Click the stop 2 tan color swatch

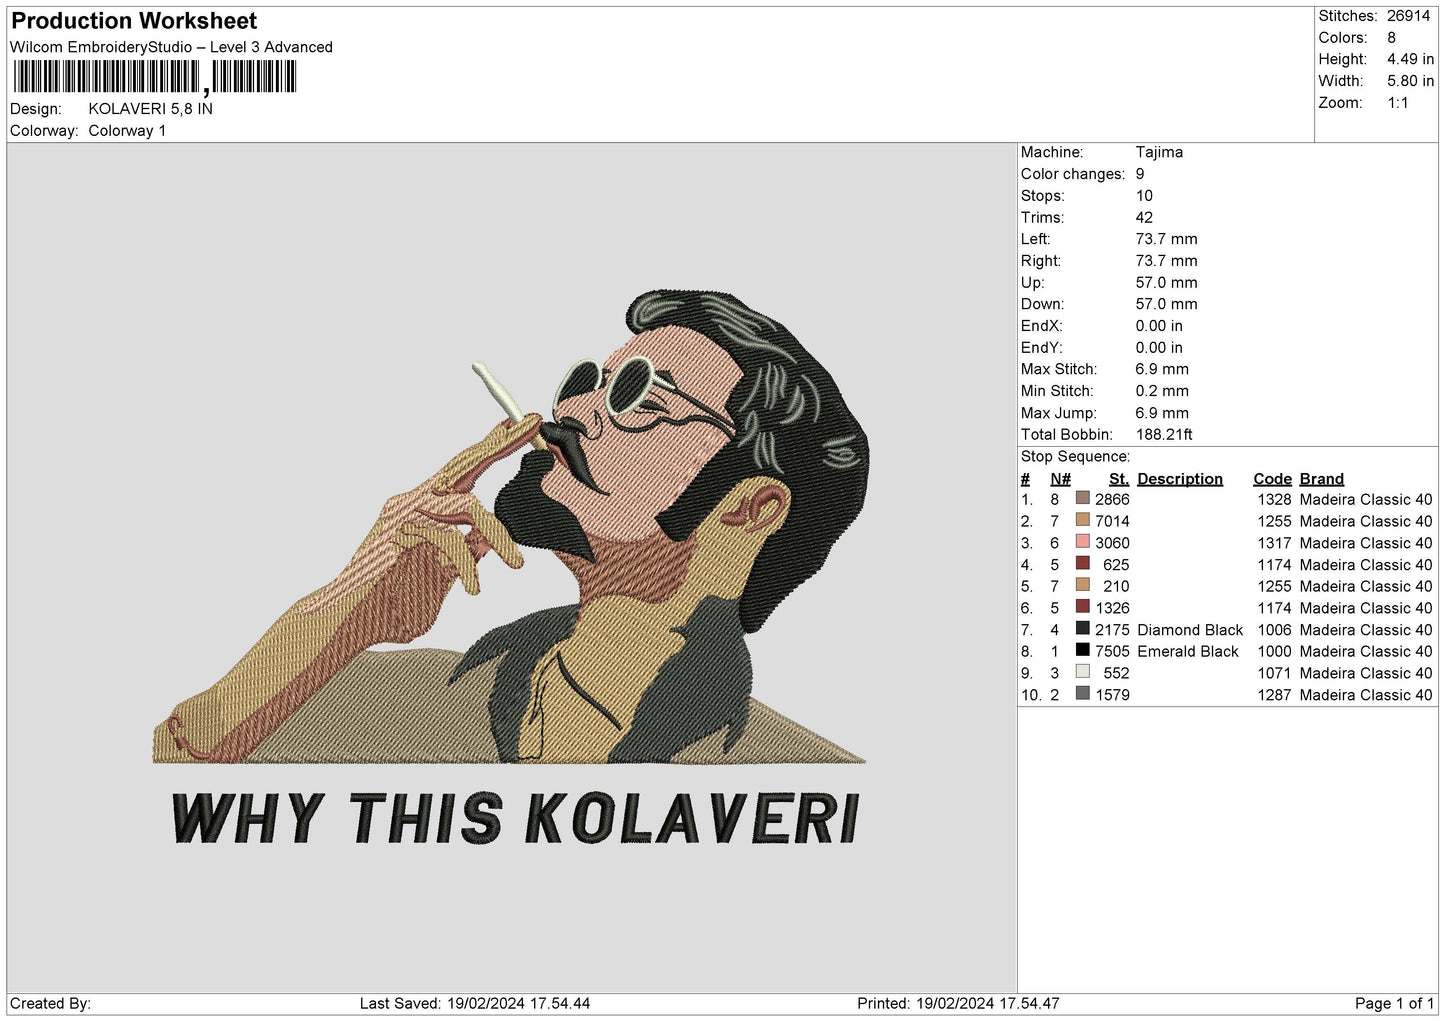1082,520
